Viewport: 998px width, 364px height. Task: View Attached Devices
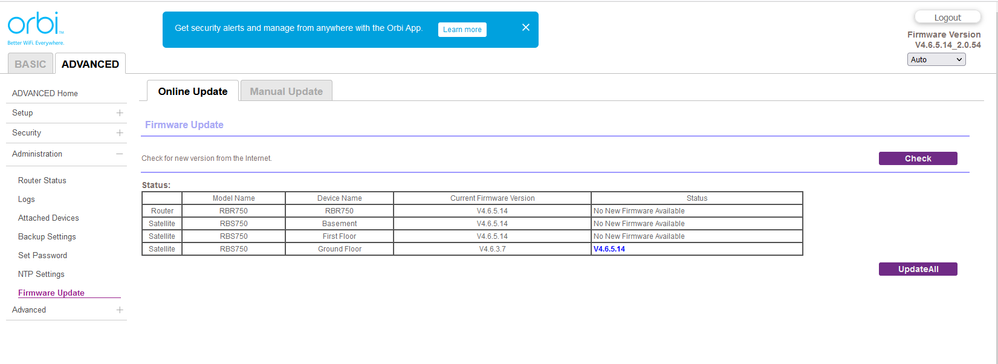(48, 218)
